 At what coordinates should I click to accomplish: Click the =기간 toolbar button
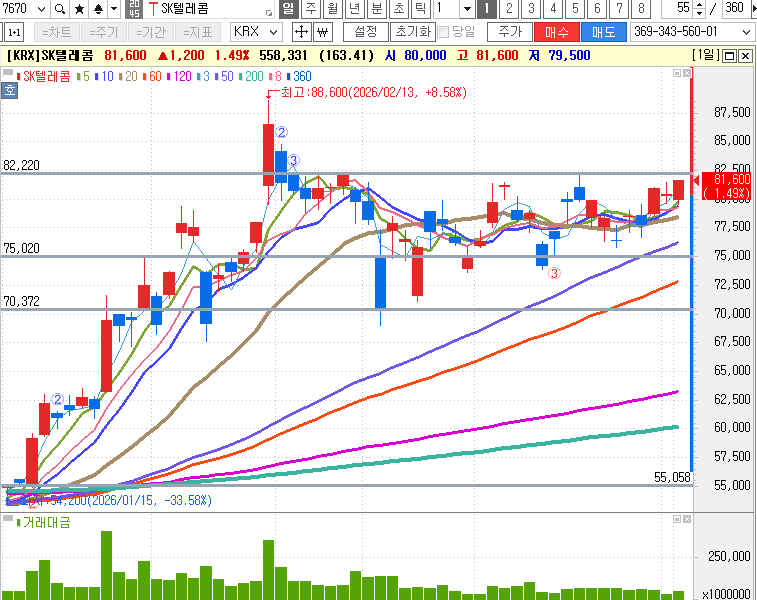(151, 32)
